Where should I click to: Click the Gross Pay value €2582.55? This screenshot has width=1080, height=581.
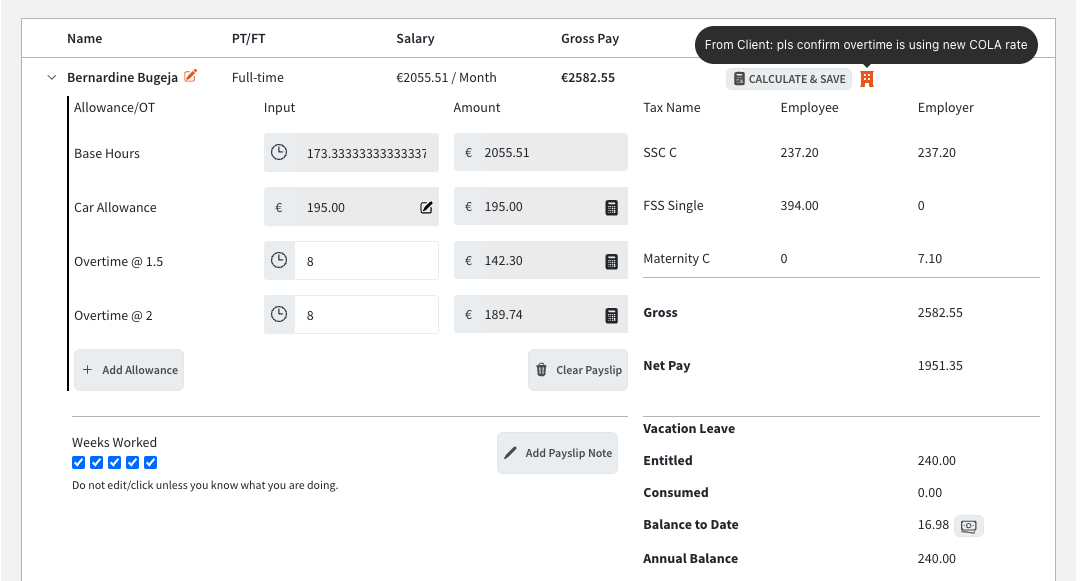[588, 78]
